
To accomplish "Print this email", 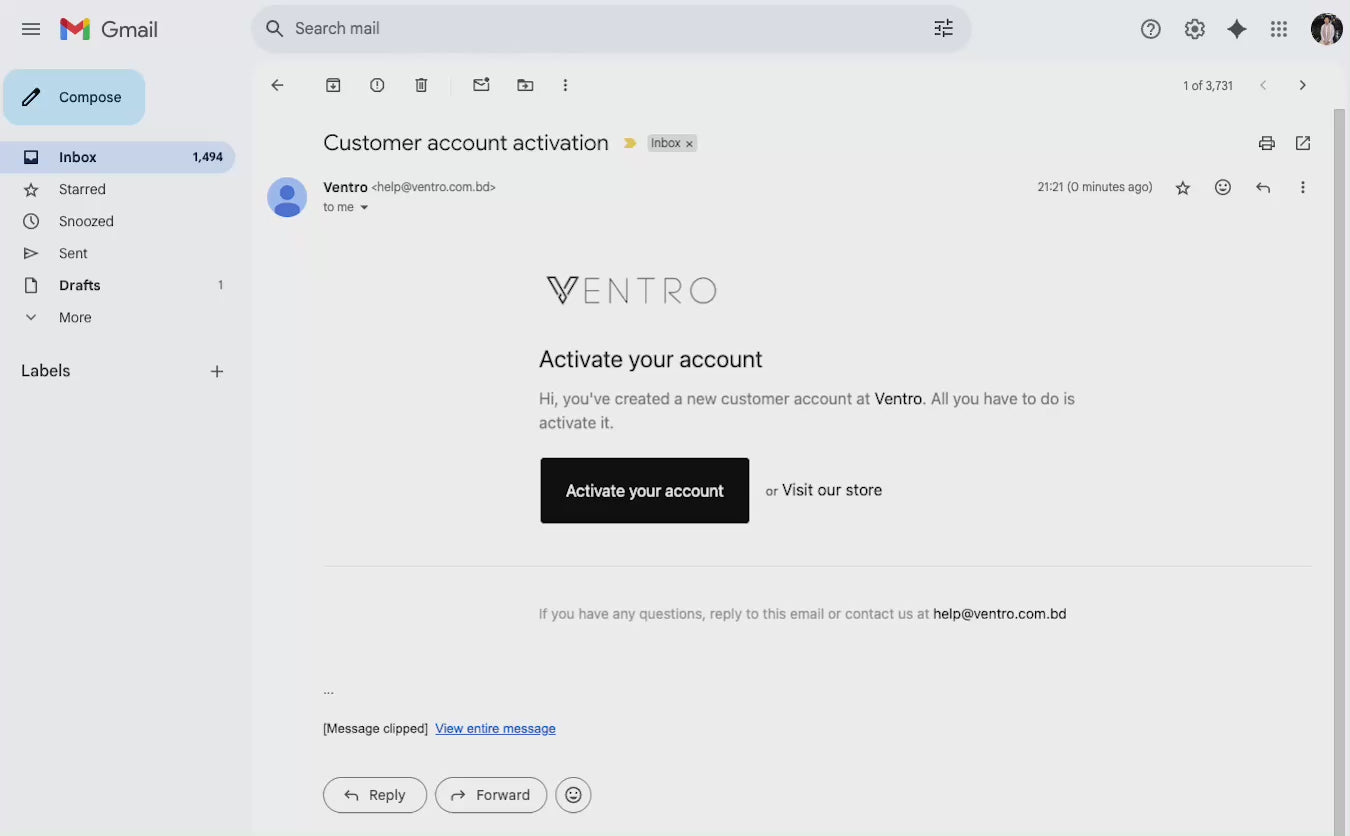I will tap(1266, 143).
